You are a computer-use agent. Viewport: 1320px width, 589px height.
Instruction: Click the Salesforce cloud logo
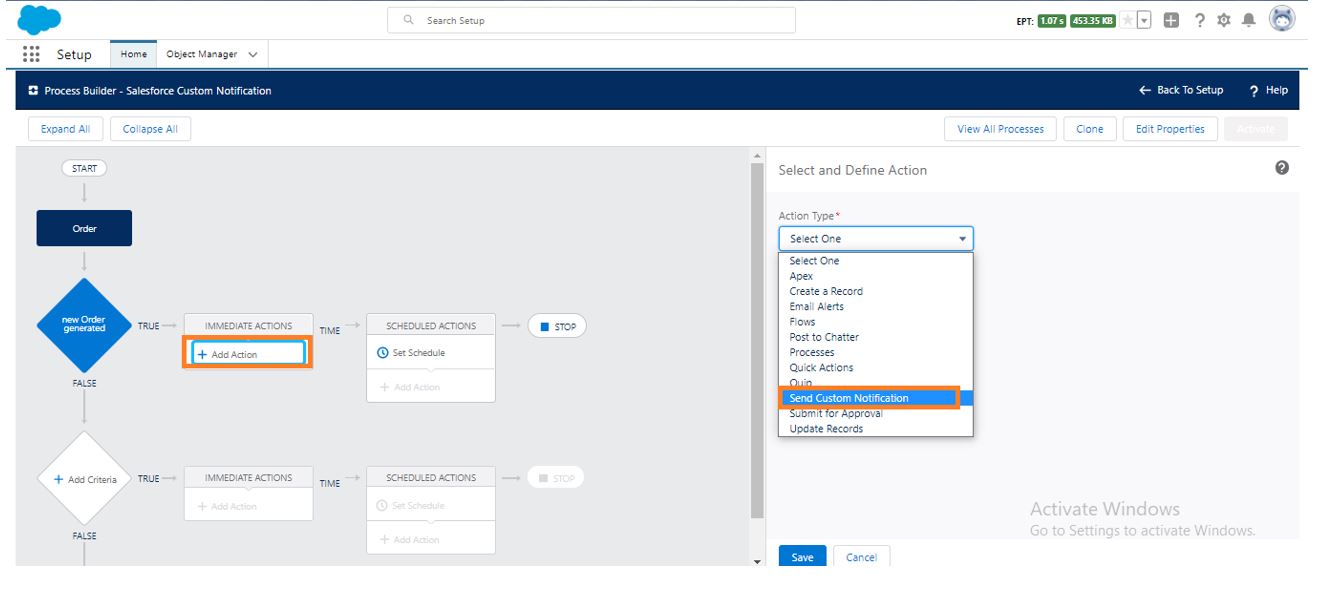[x=39, y=20]
